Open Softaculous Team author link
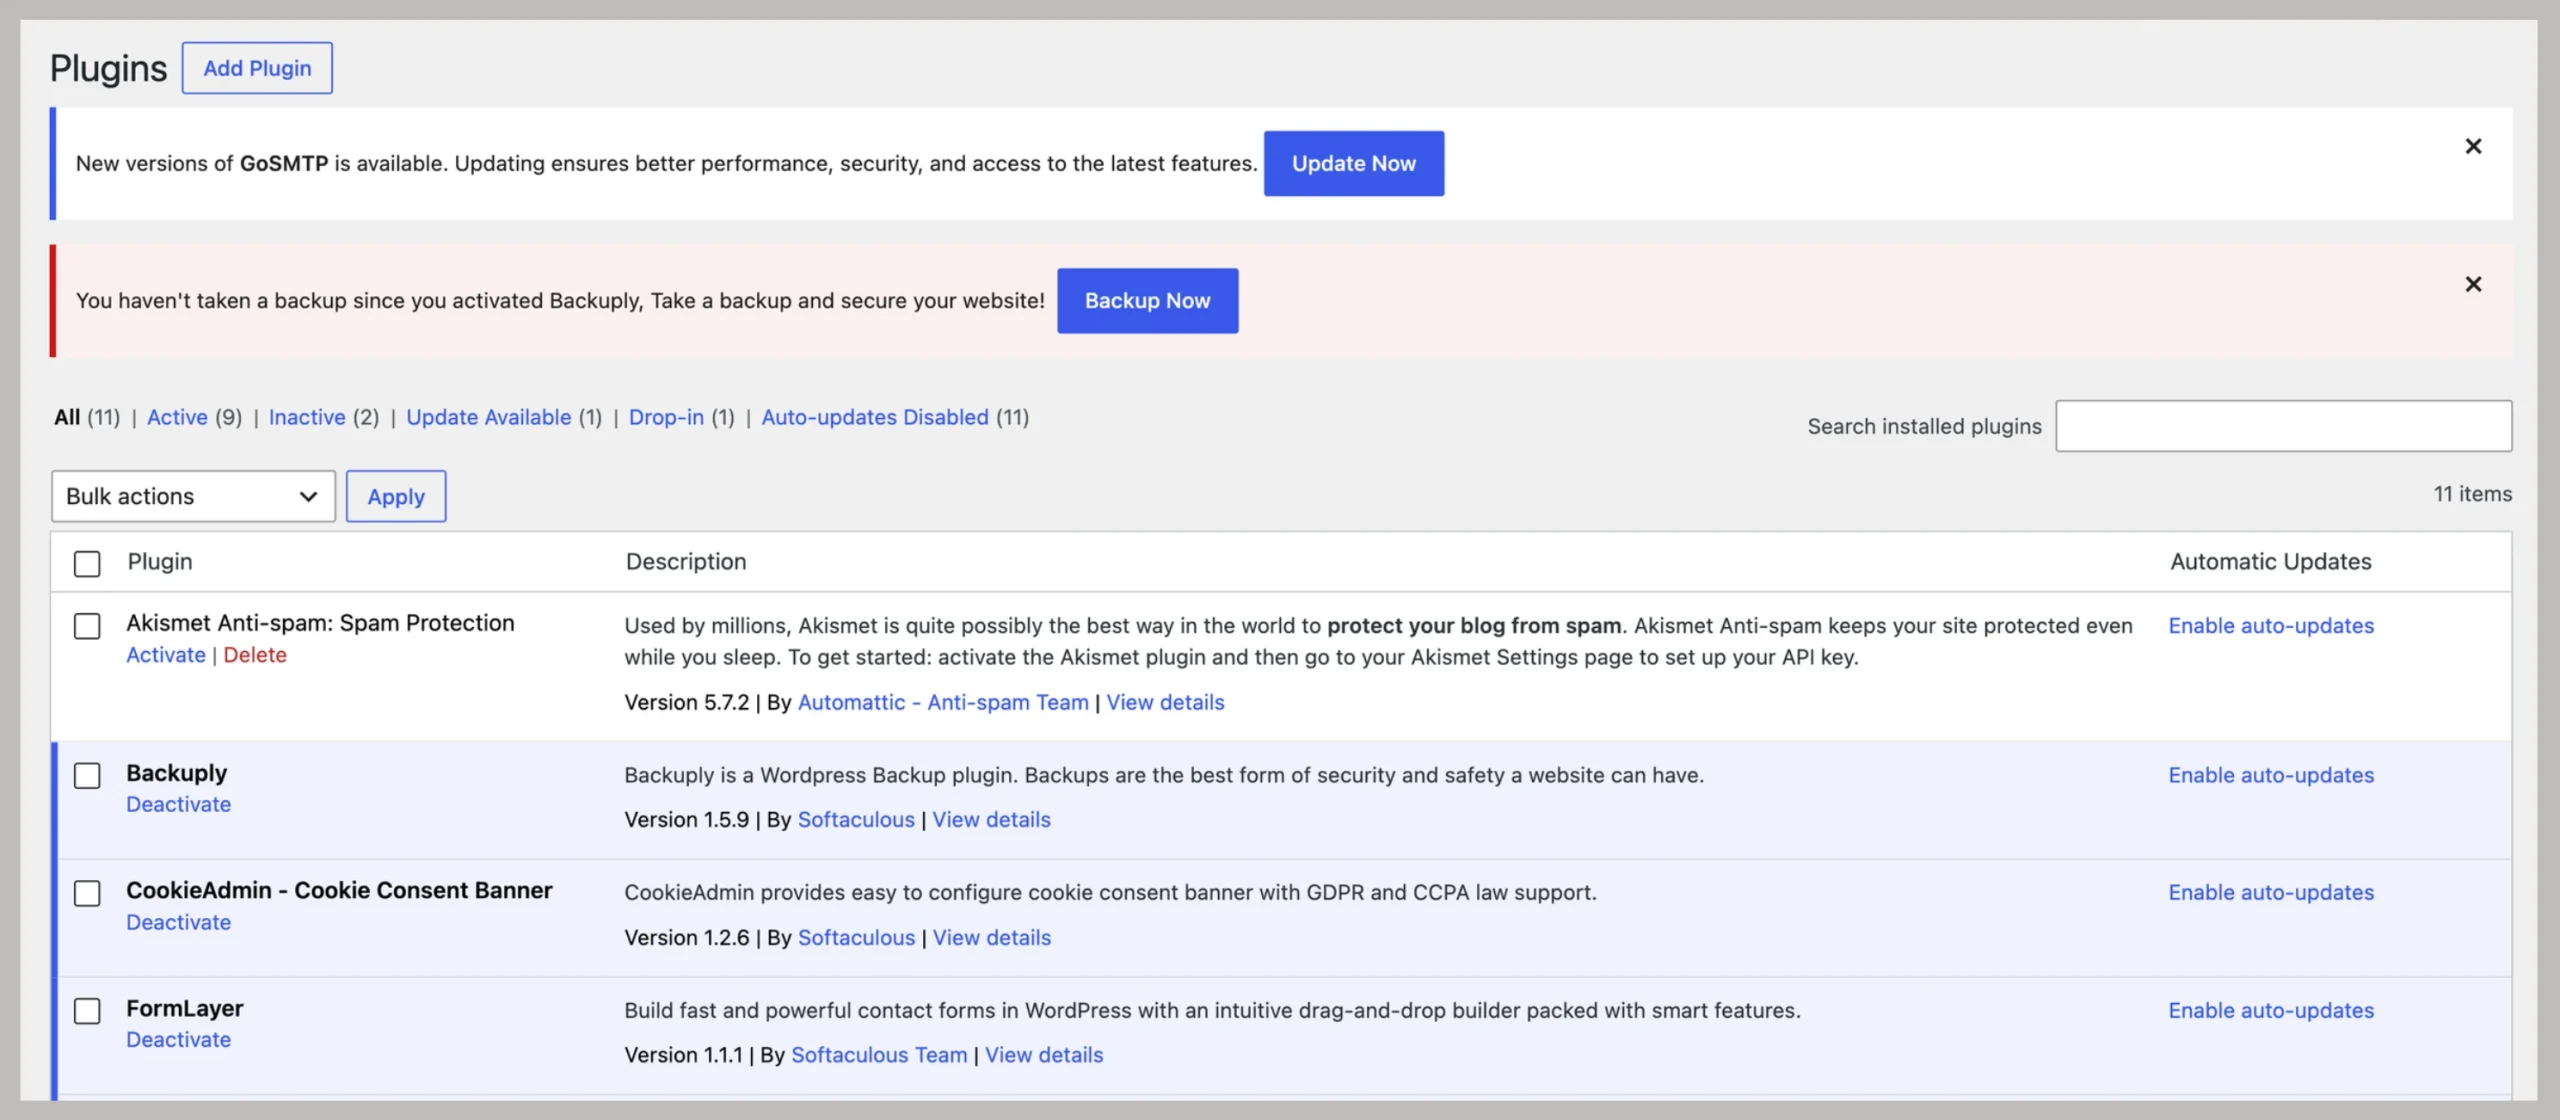The image size is (2560, 1120). 879,1054
